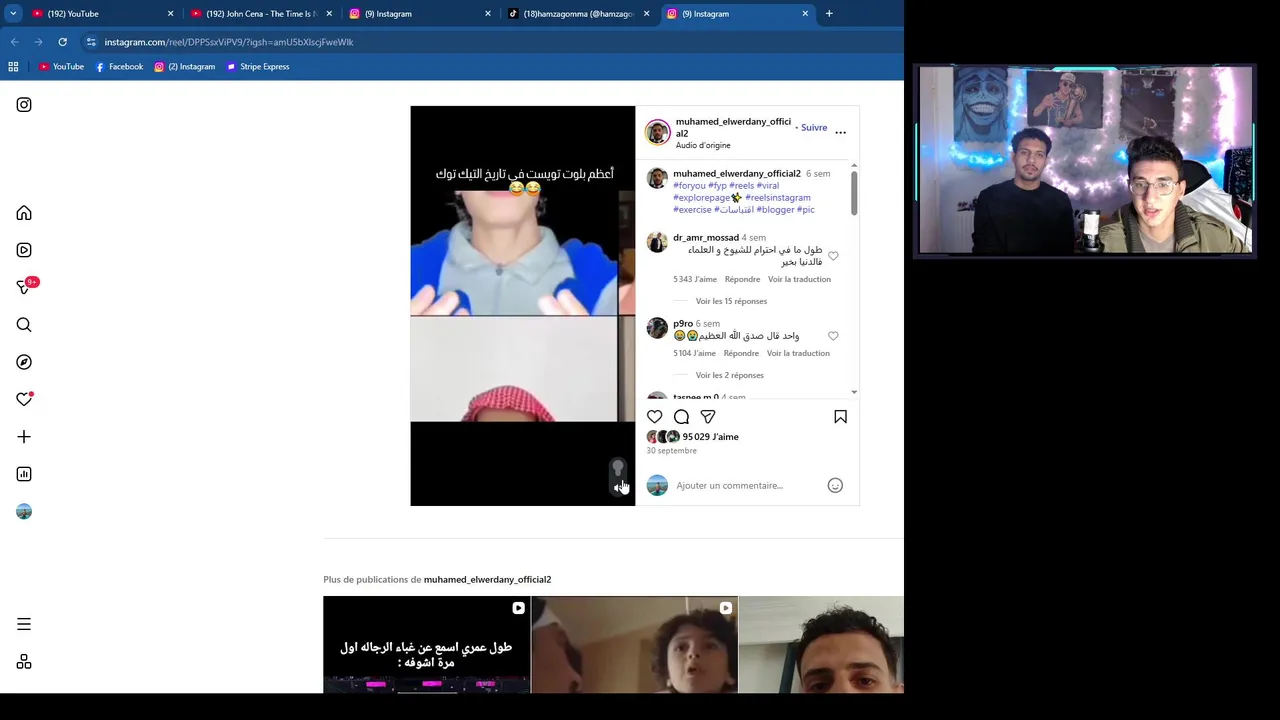The width and height of the screenshot is (1280, 720).
Task: Open a new browser tab
Action: 829,14
